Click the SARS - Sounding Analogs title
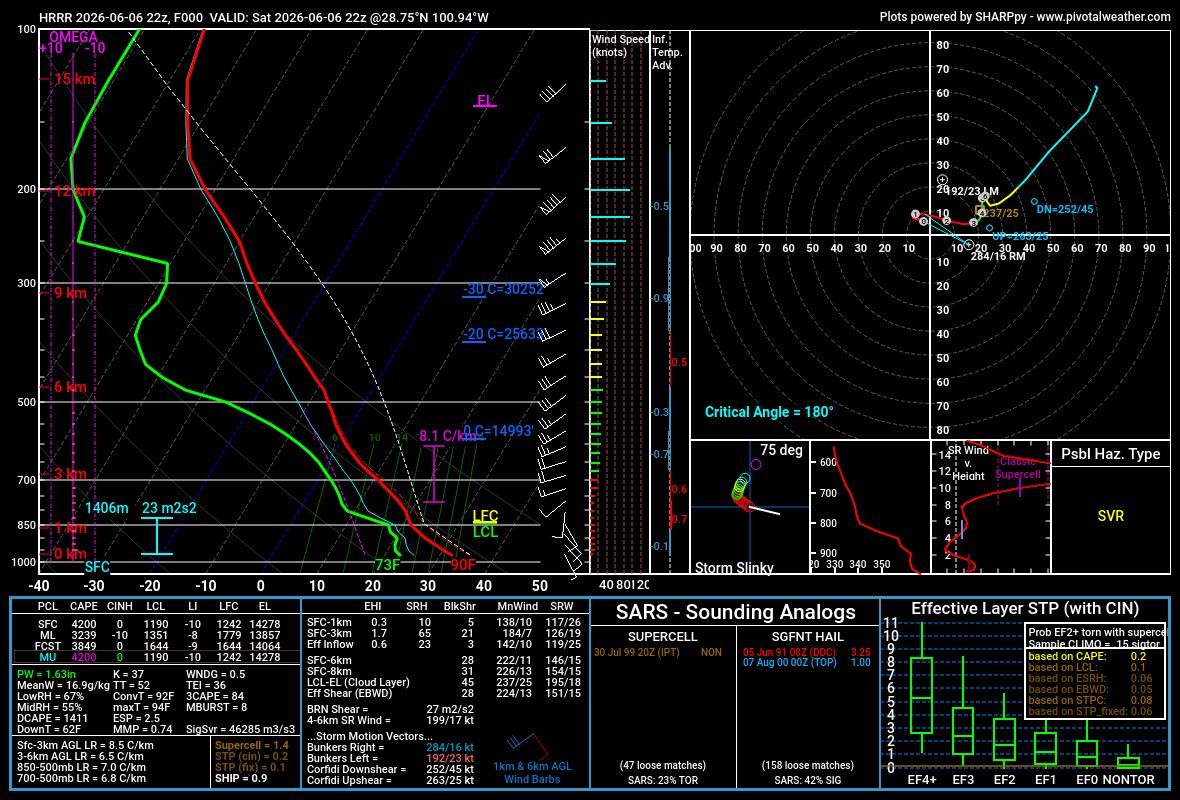This screenshot has height=800, width=1180. point(735,612)
